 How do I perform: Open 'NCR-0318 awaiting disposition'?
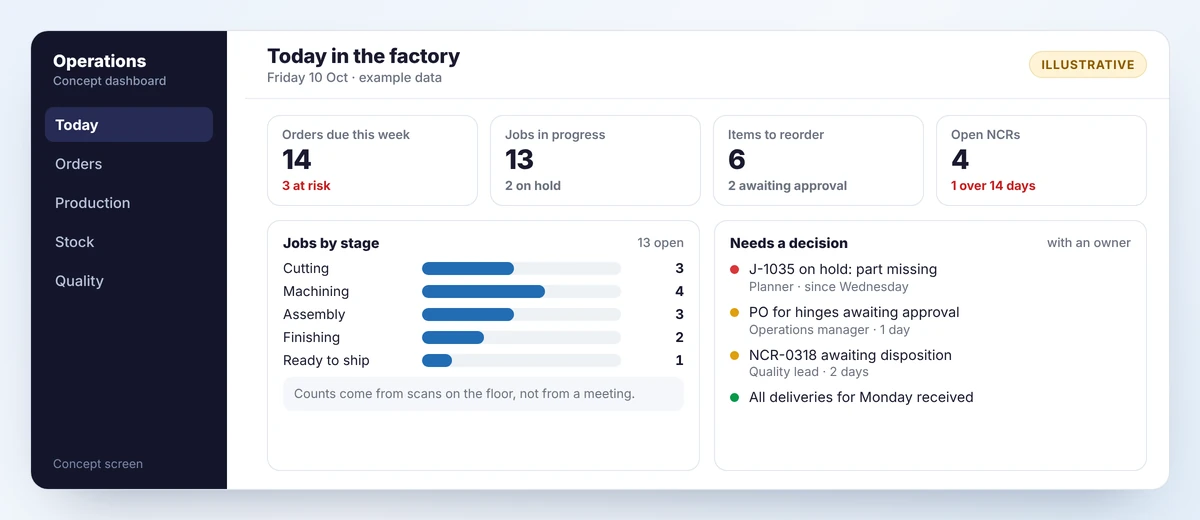(x=850, y=355)
